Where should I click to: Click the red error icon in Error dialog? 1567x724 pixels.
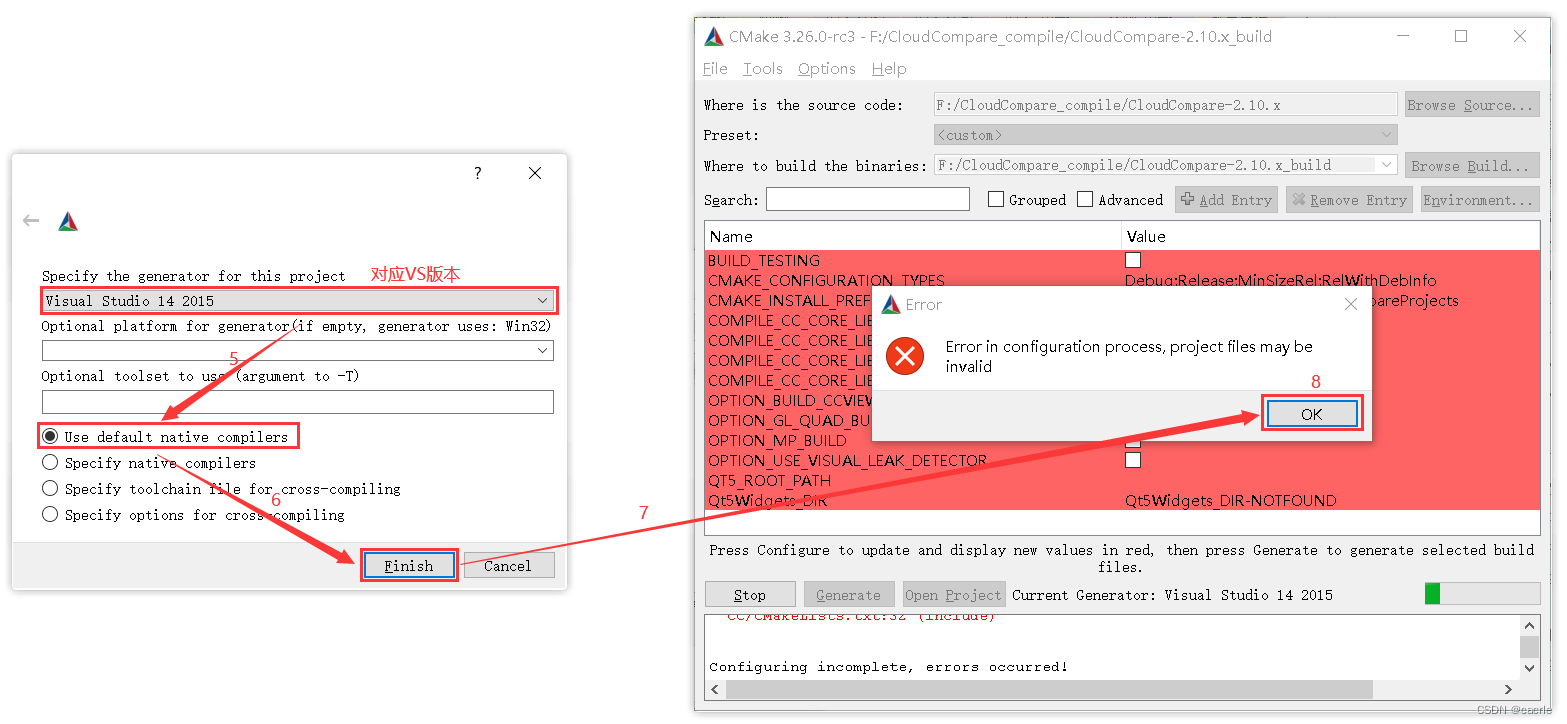click(905, 356)
